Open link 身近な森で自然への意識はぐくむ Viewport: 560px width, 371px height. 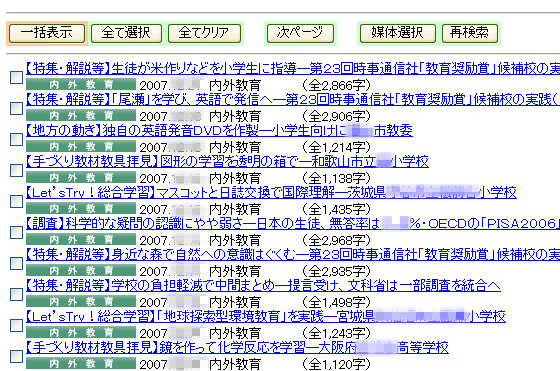(x=293, y=254)
